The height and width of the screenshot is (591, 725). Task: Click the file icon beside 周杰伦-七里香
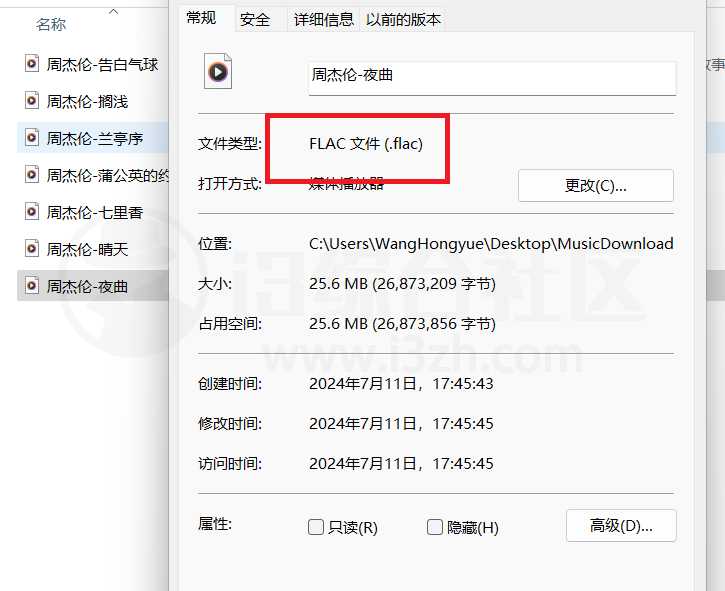(31, 211)
